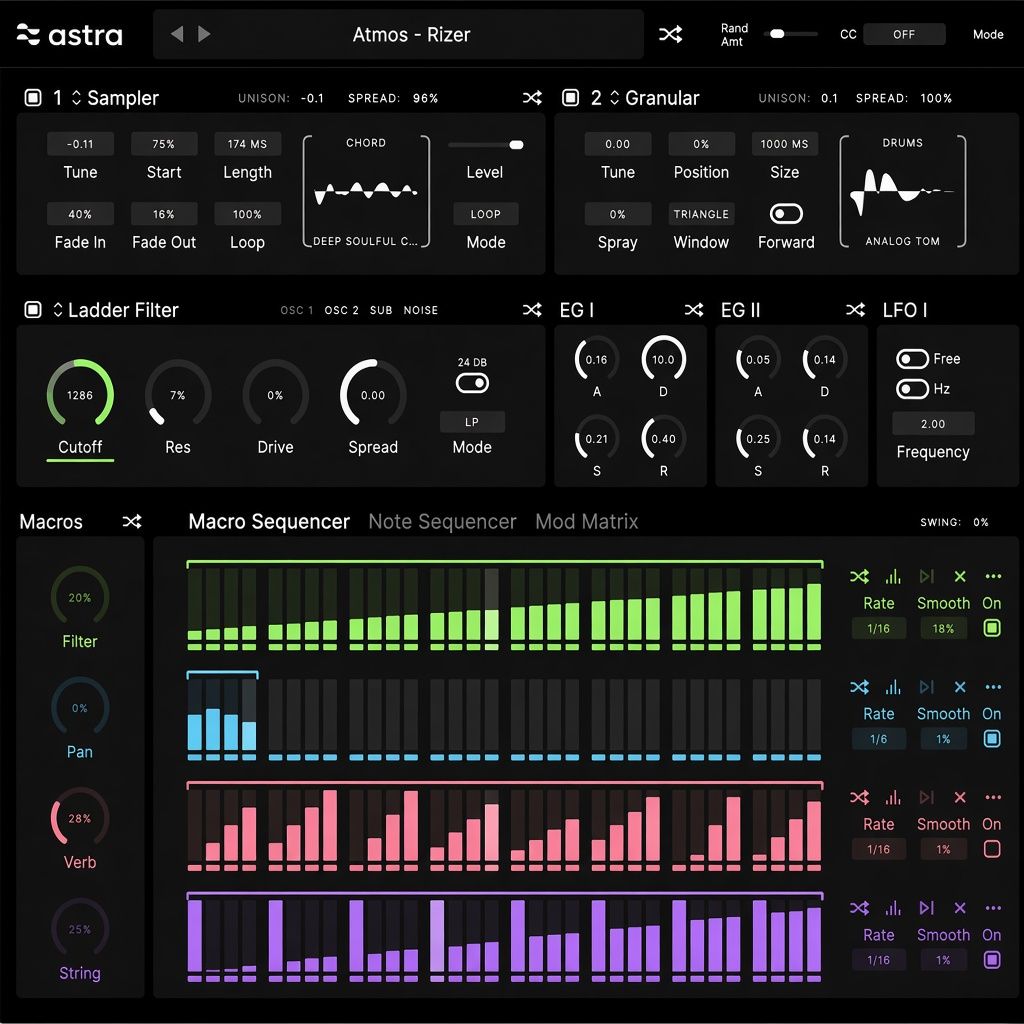Screen dimensions: 1024x1024
Task: Select OSC 2 filter routing
Action: (x=342, y=310)
